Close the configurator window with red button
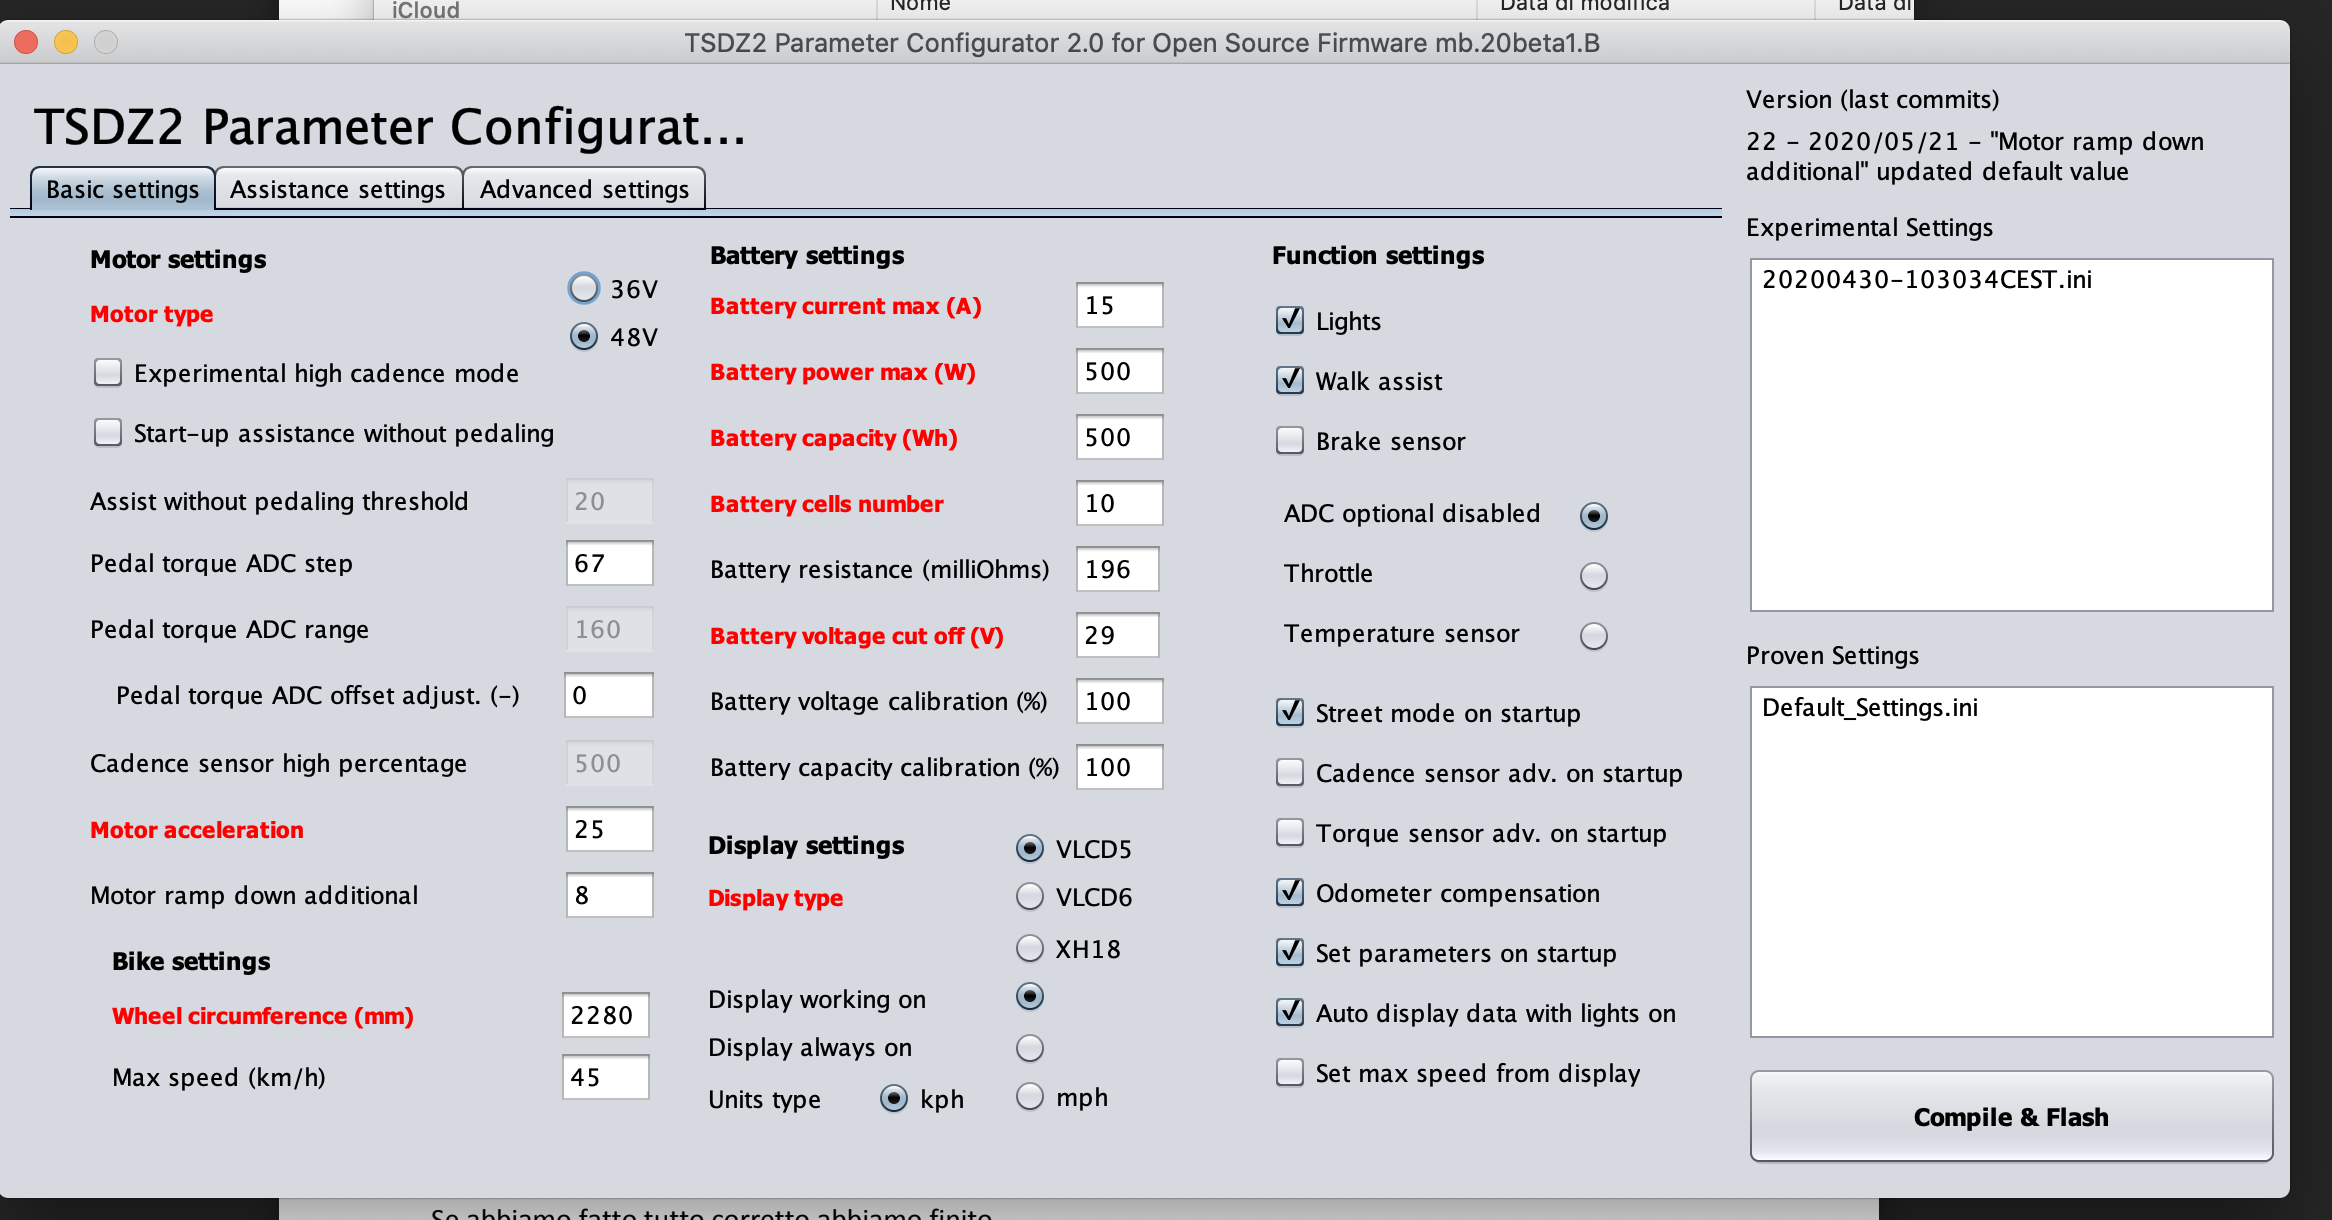Screen dimensions: 2332x1220 point(26,42)
